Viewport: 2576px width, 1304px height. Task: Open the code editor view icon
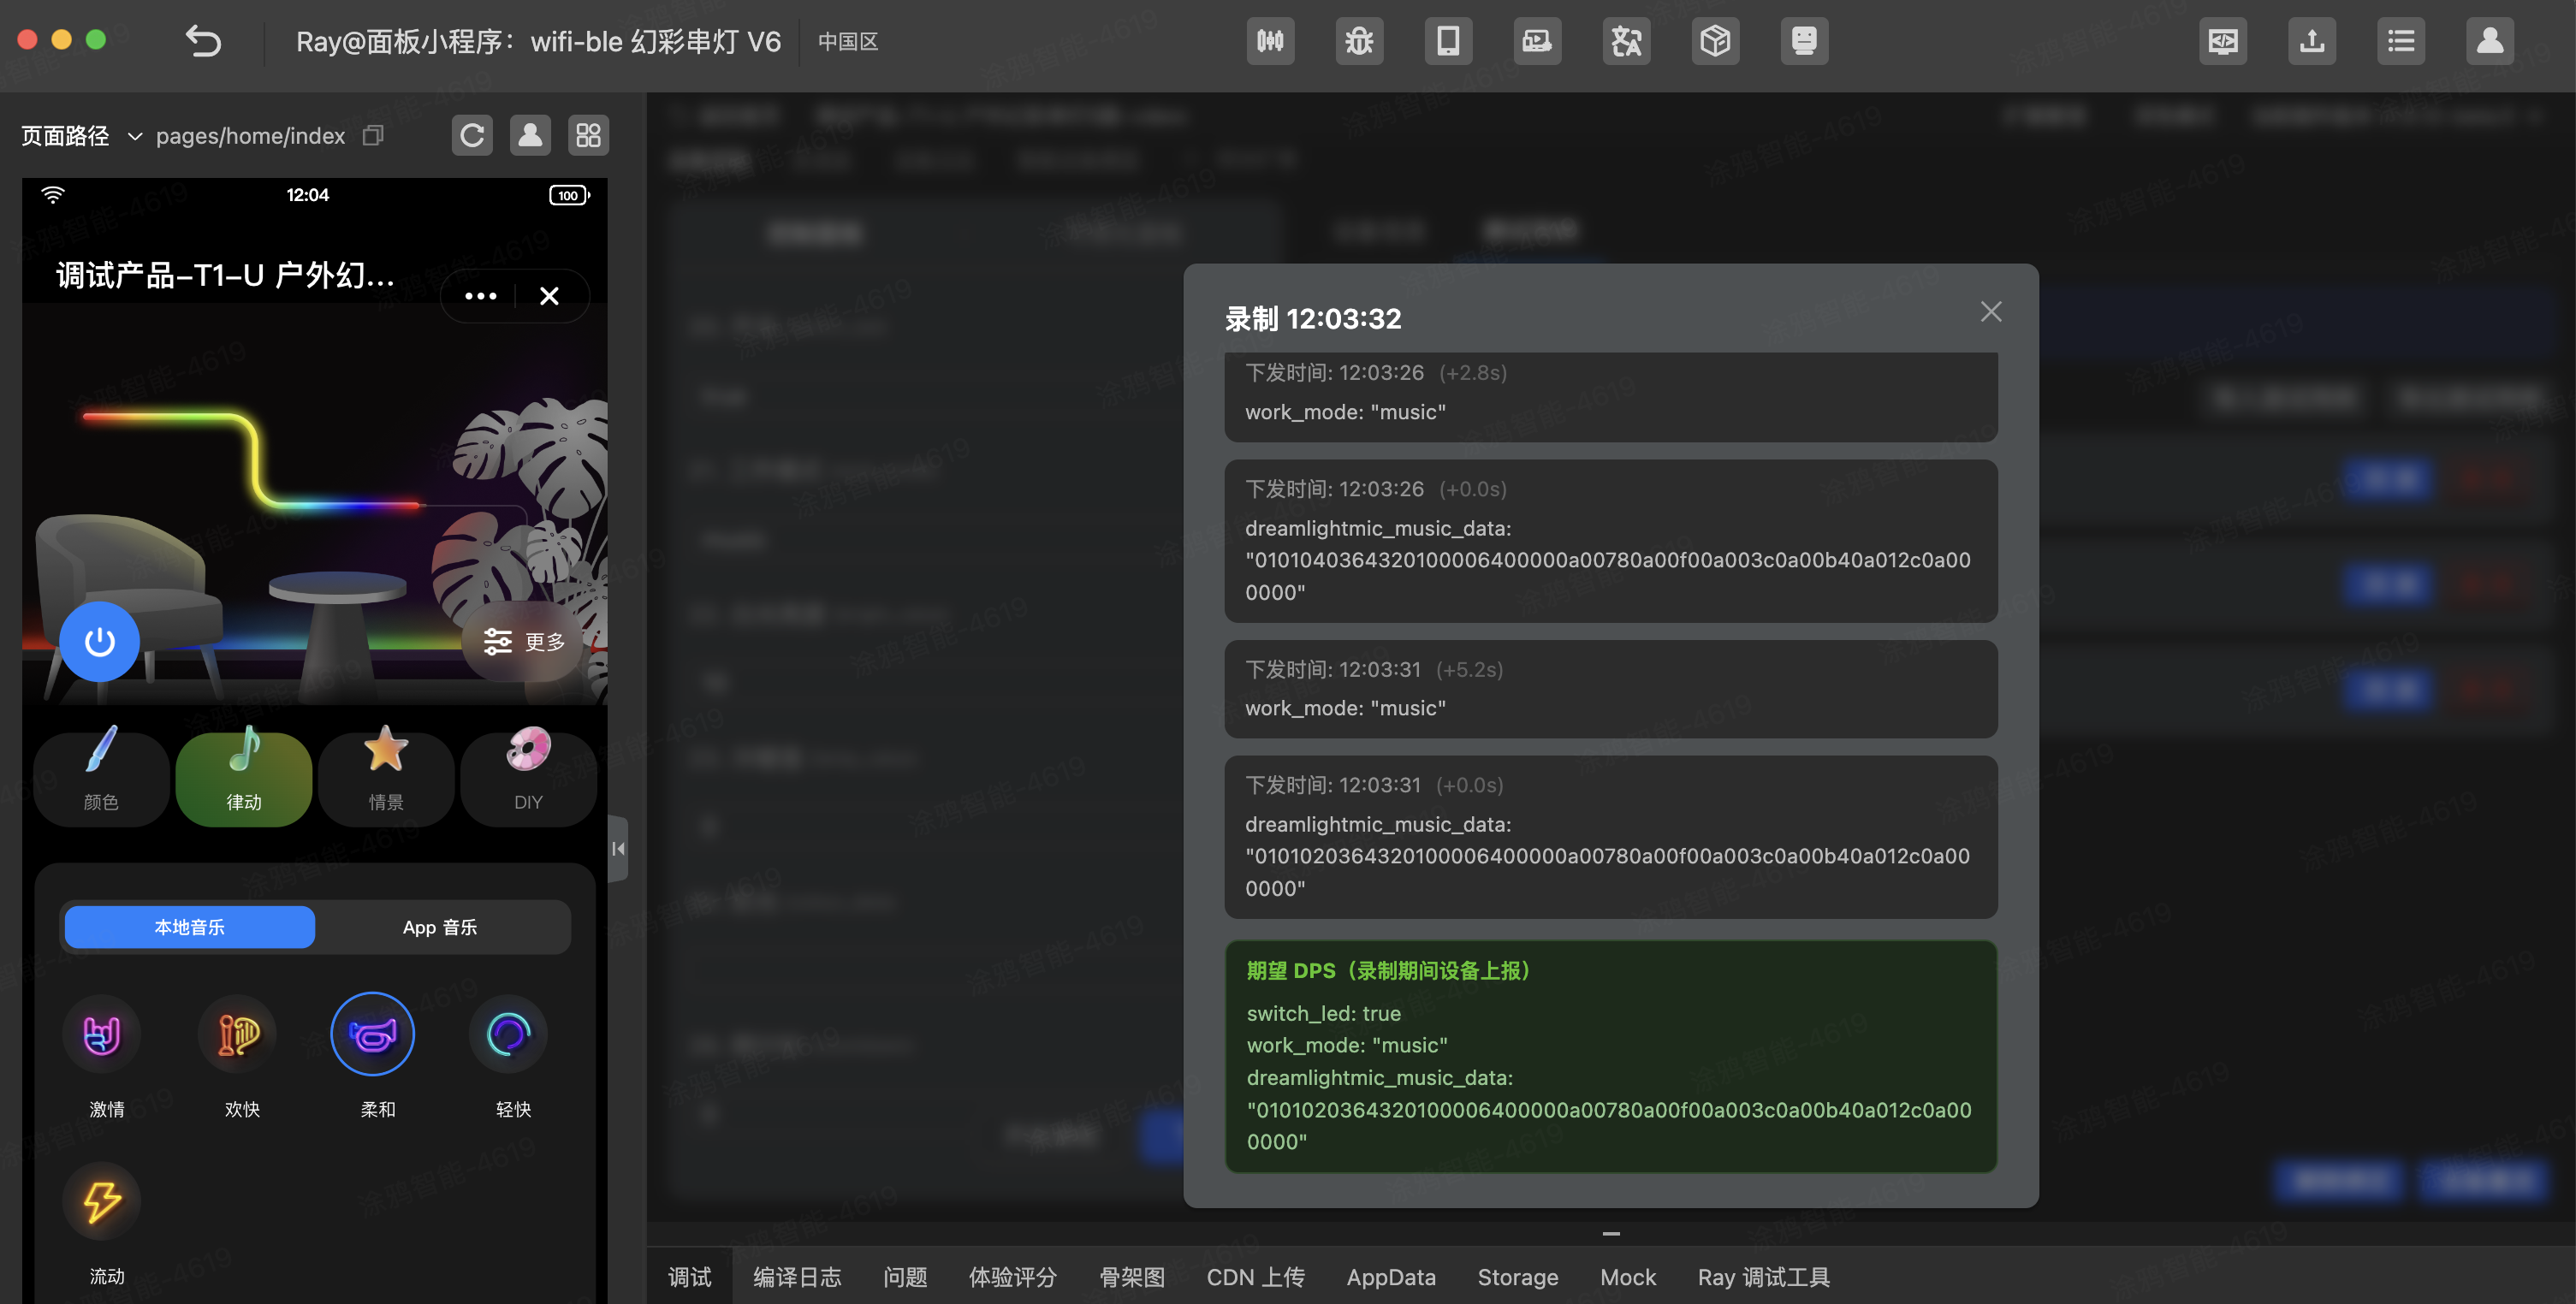(x=2223, y=41)
